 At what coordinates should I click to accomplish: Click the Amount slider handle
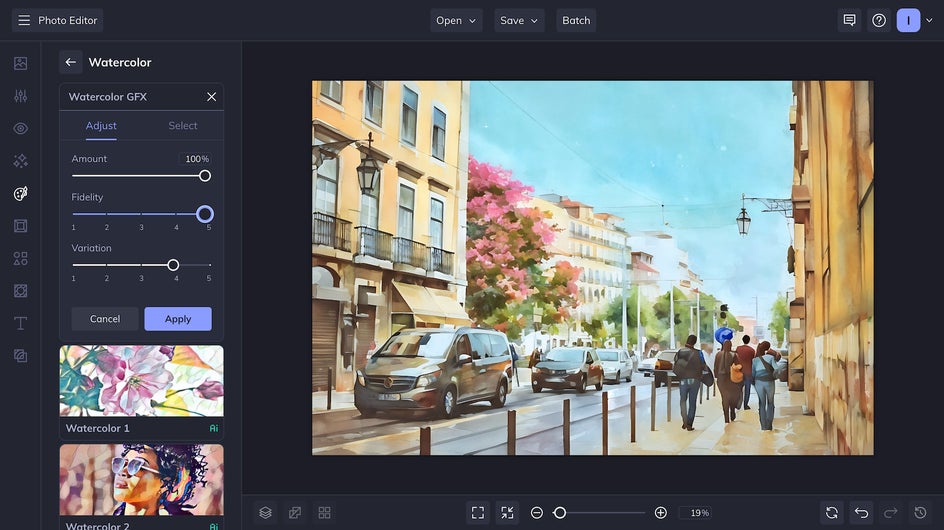[205, 176]
